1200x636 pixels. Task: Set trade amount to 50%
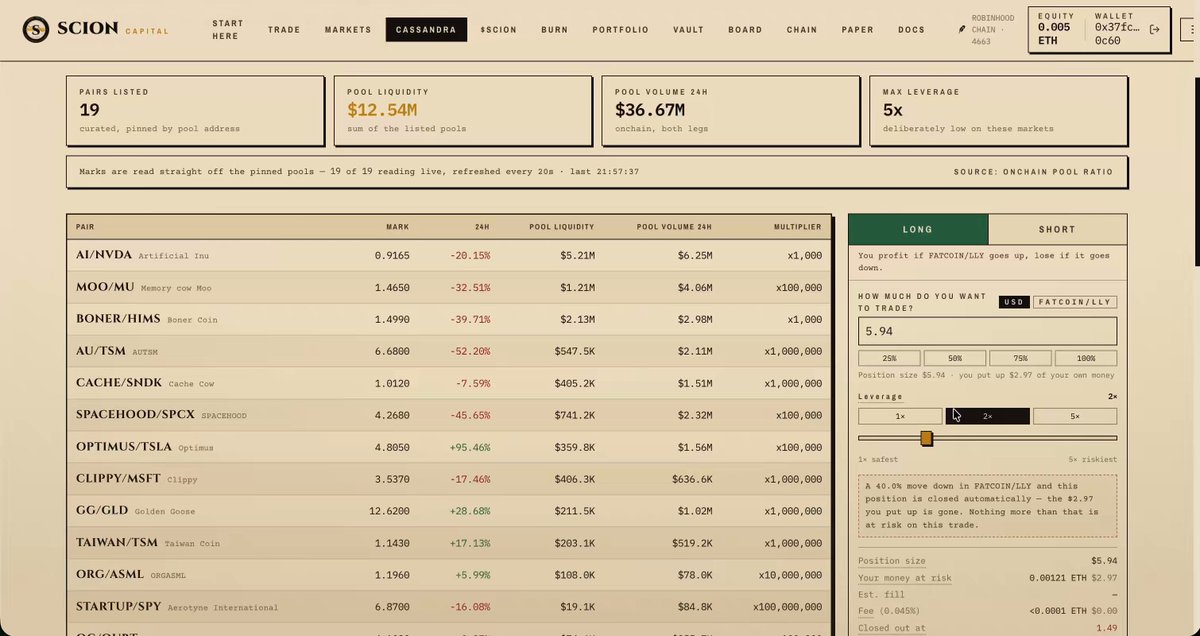[x=955, y=358]
